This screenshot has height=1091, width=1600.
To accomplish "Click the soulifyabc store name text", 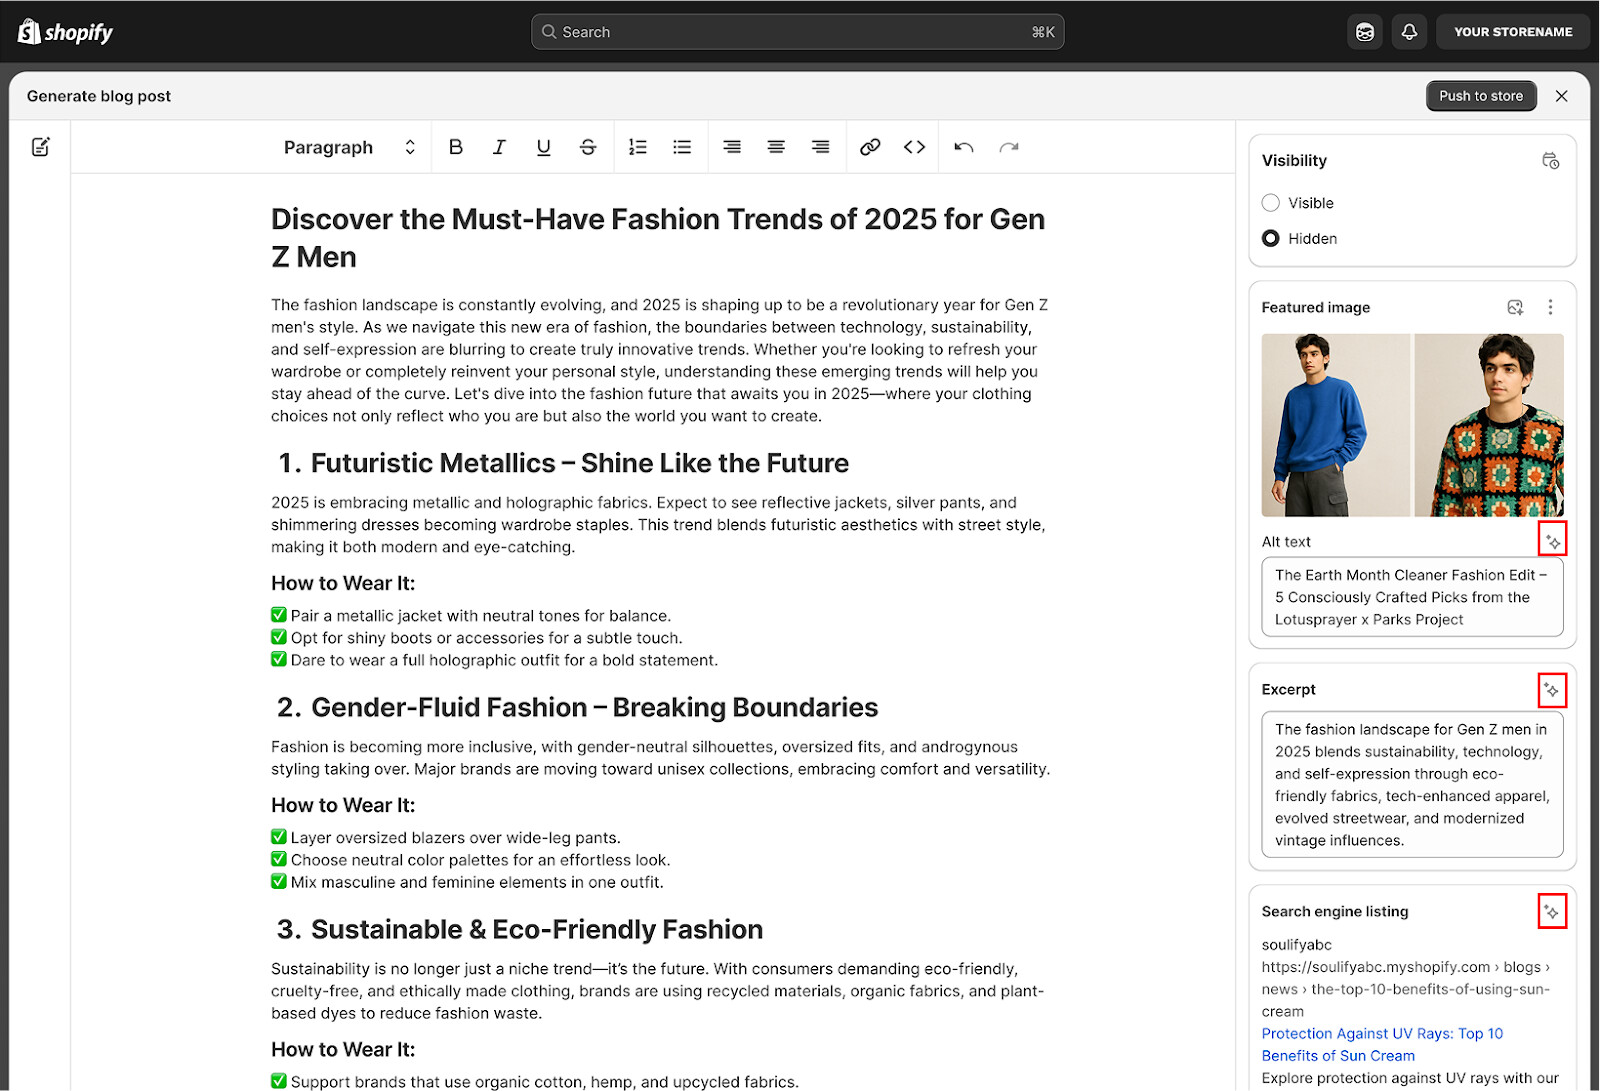I will pos(1297,945).
